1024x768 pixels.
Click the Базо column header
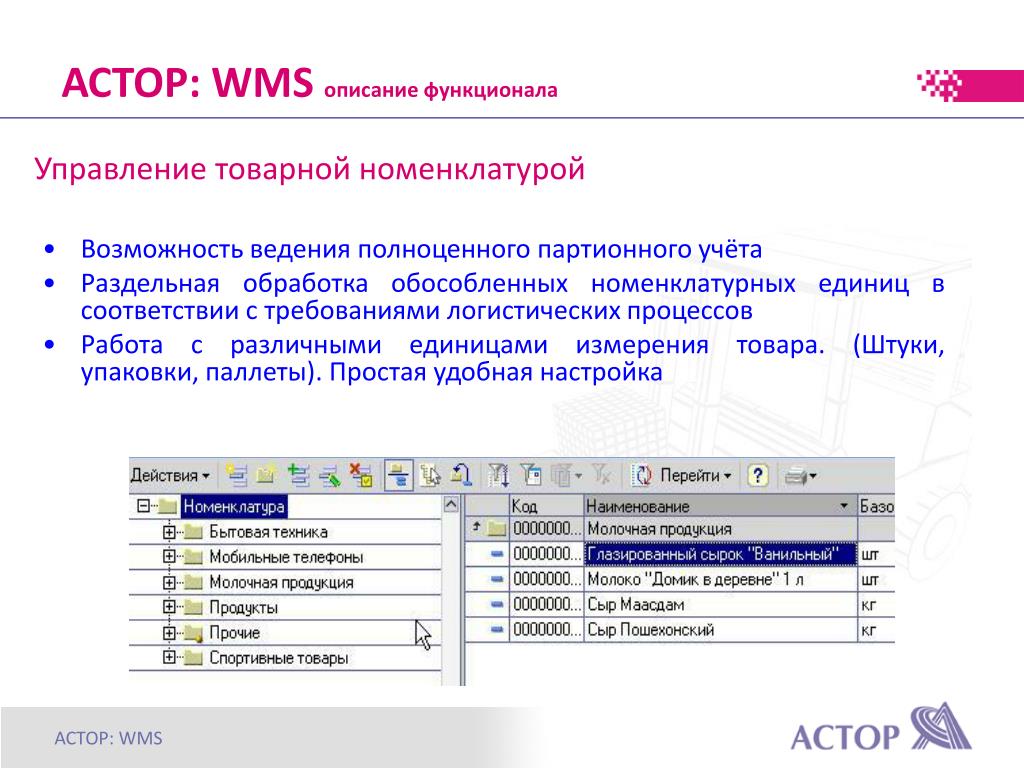876,505
